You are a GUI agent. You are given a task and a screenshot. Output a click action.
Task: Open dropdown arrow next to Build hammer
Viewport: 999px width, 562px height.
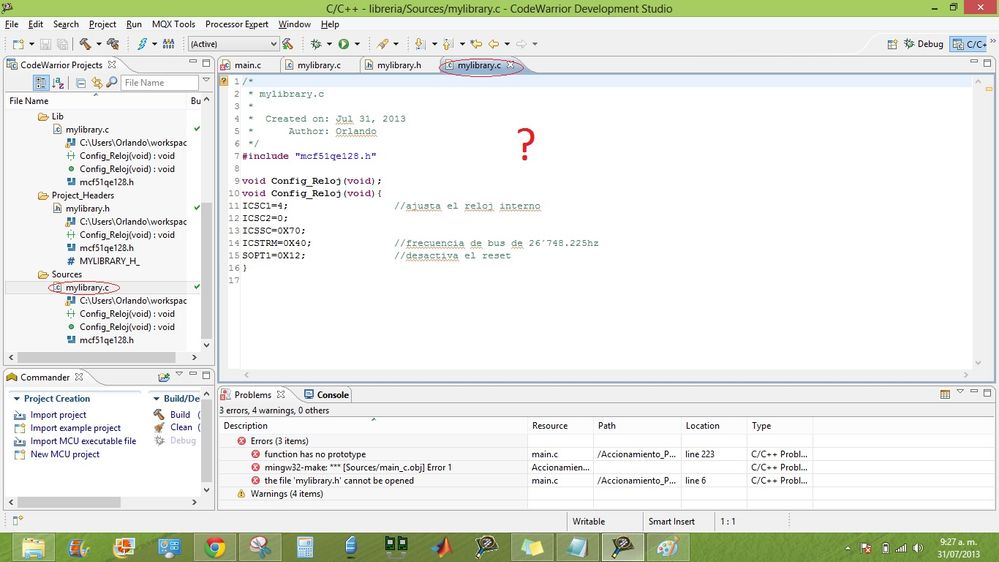(x=98, y=44)
